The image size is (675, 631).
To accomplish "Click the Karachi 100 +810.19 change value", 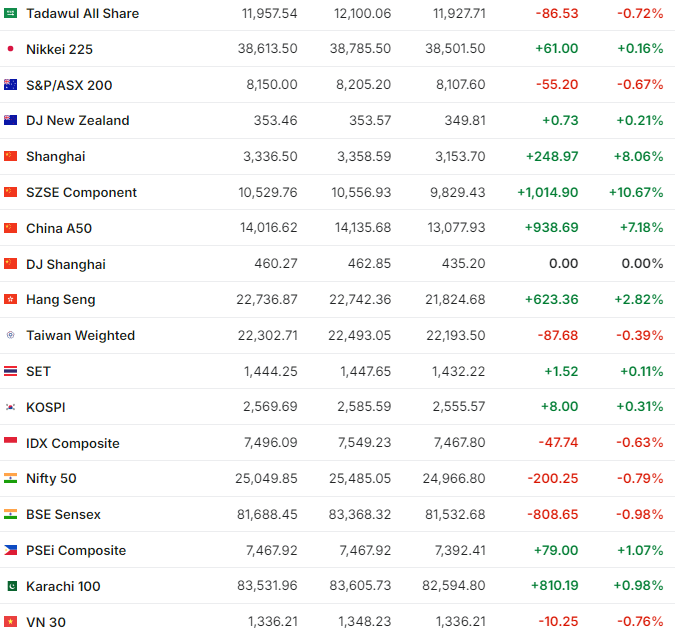I will coord(546,586).
